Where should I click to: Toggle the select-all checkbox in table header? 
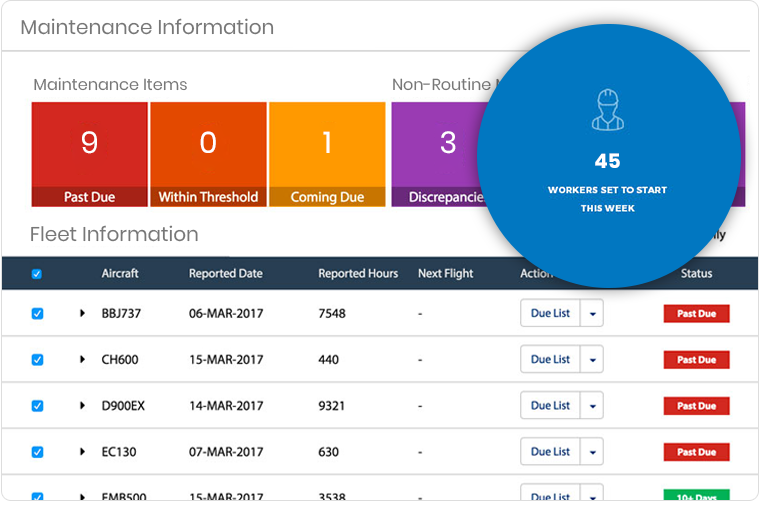click(x=37, y=274)
